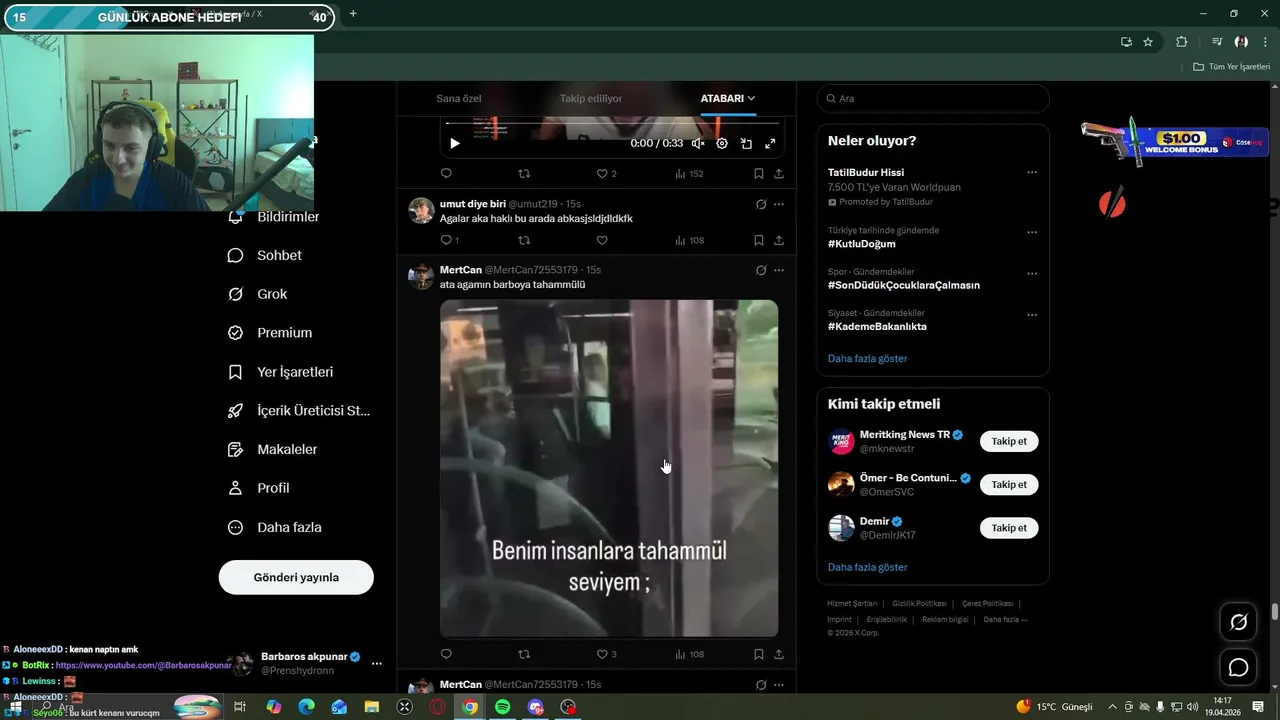Play MertCan's 'Benim insanlara tahammül' video
Viewport: 1280px width, 720px height.
coord(609,468)
